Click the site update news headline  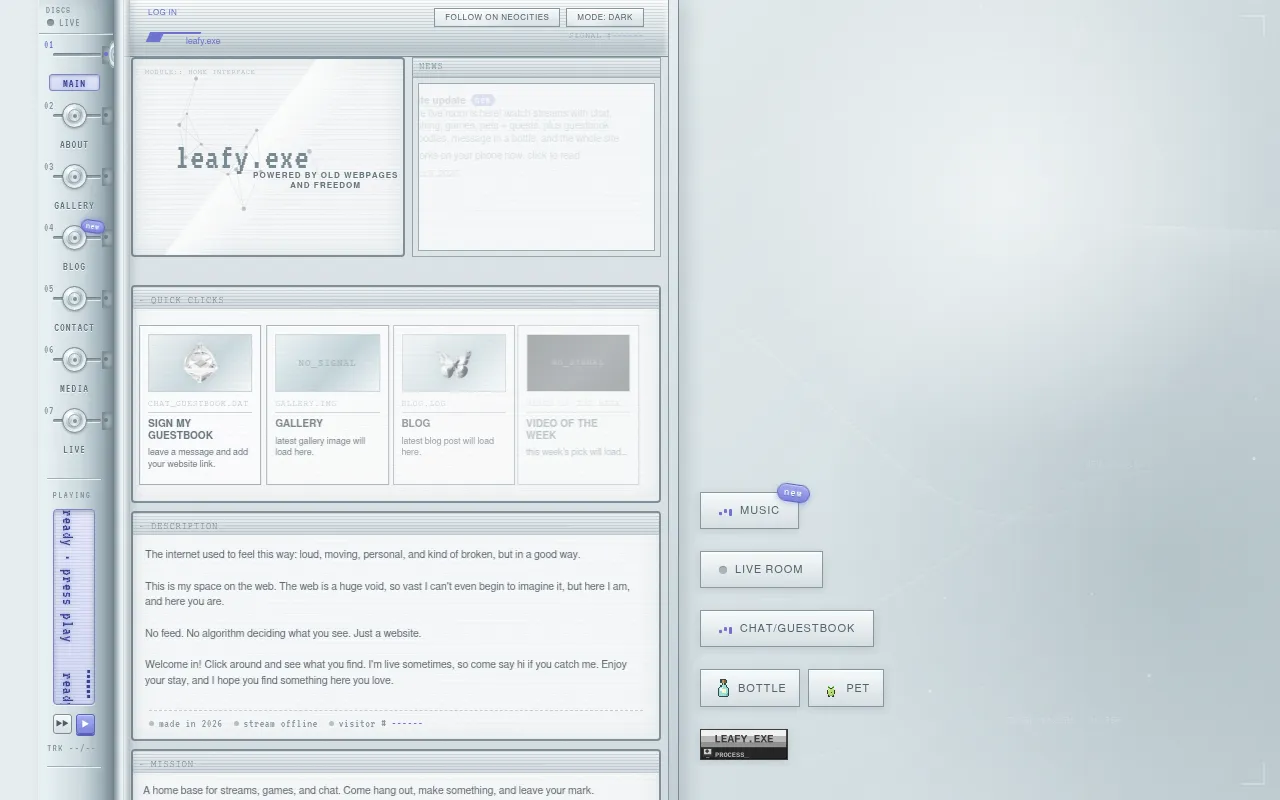[443, 100]
